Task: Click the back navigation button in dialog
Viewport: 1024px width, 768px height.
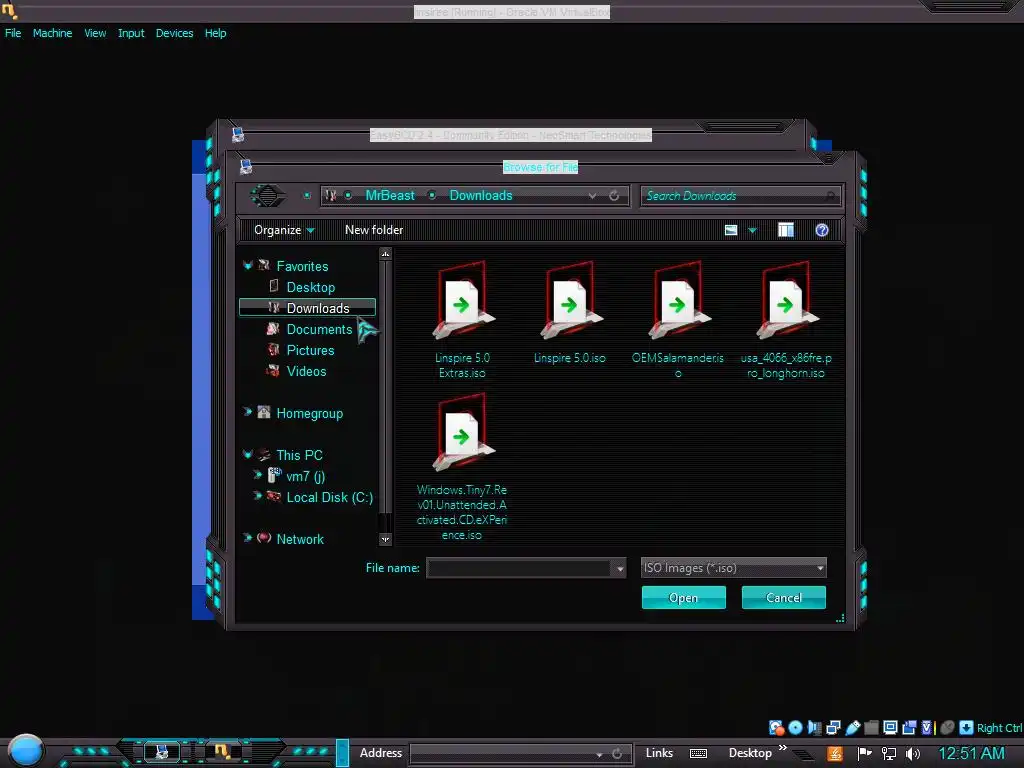Action: pos(267,195)
